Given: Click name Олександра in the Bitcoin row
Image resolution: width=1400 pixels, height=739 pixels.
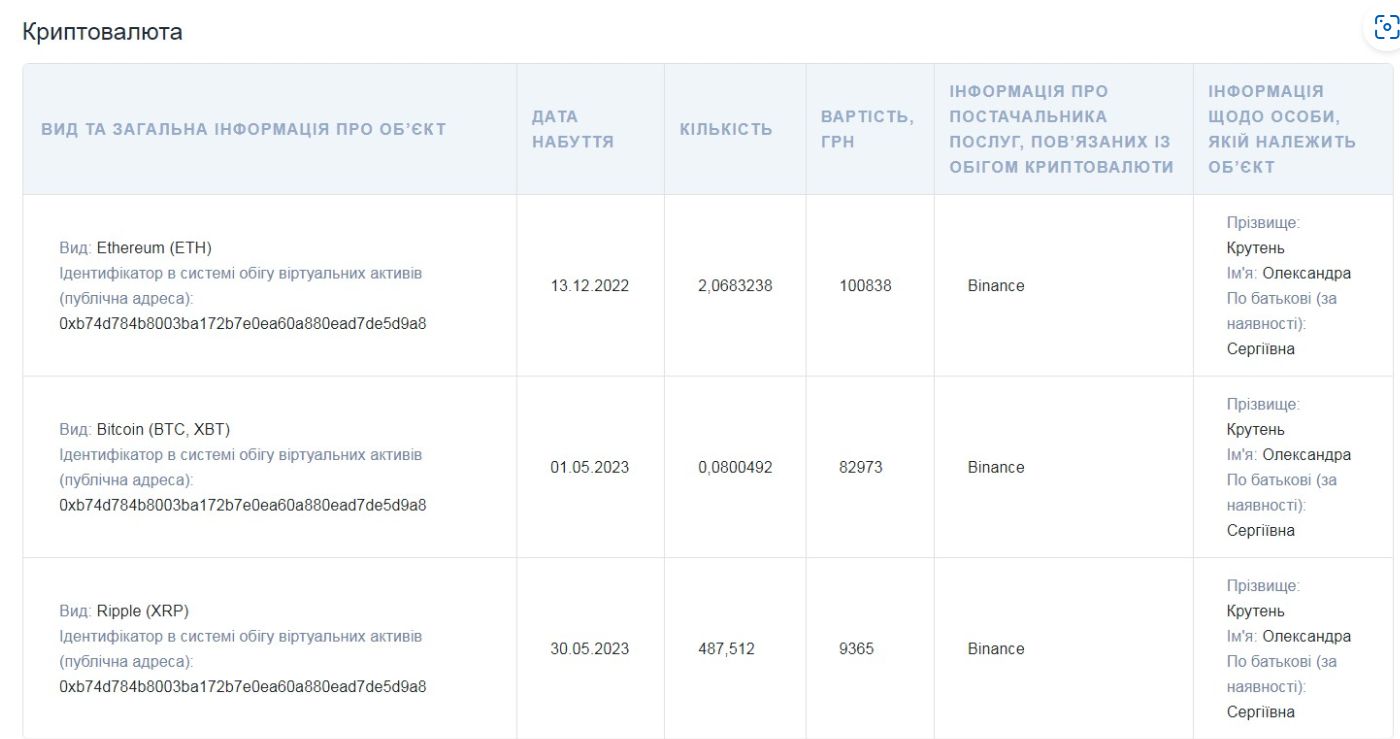Looking at the screenshot, I should coord(1307,455).
